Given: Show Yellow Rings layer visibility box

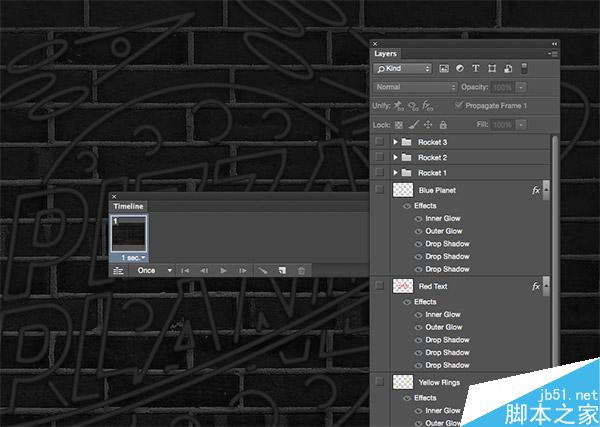Looking at the screenshot, I should point(380,381).
